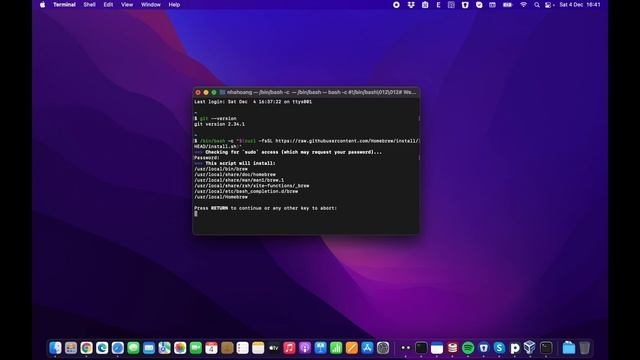Click the Homebrew install URL in terminal
Screen dimensions: 640x360
tap(347, 141)
